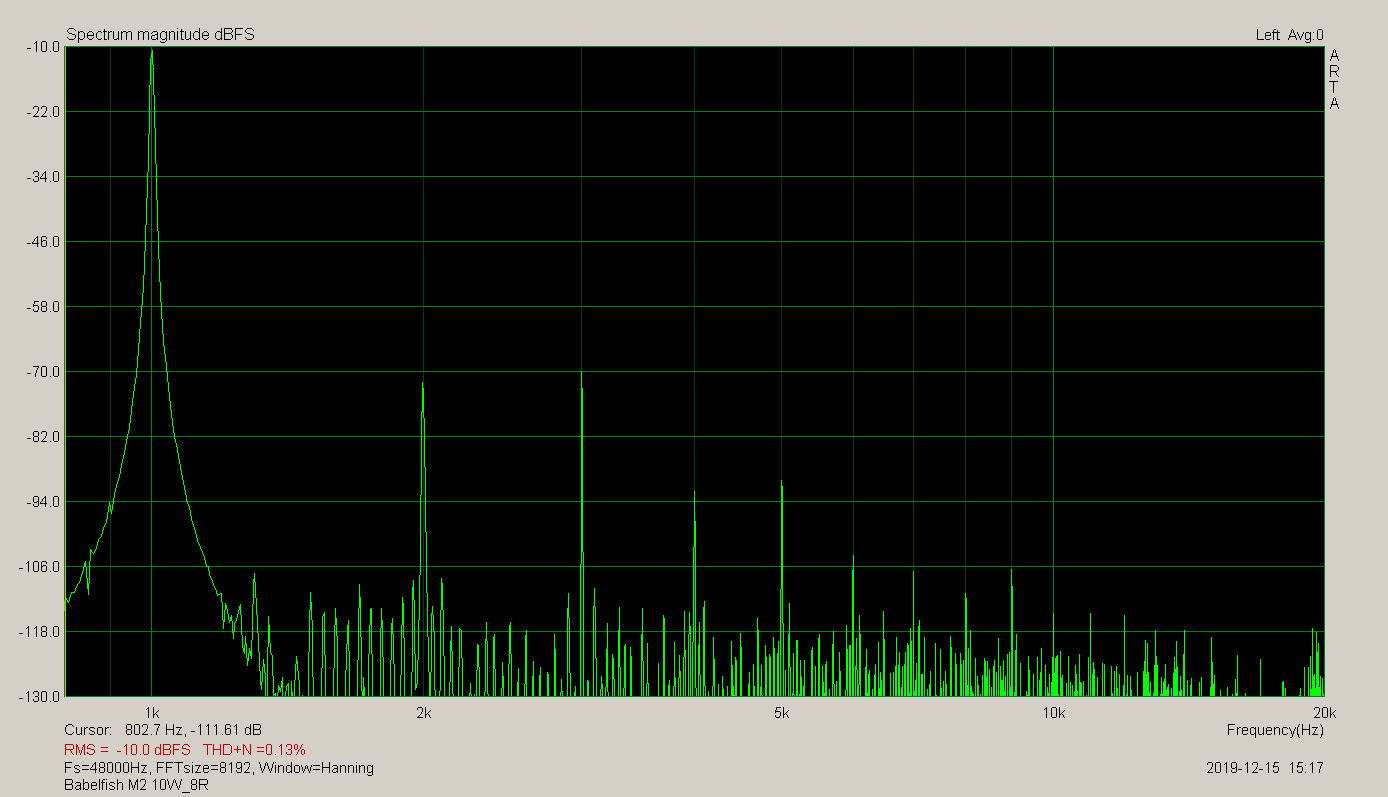
Task: Click the 20k frequency axis label
Action: coord(1324,712)
